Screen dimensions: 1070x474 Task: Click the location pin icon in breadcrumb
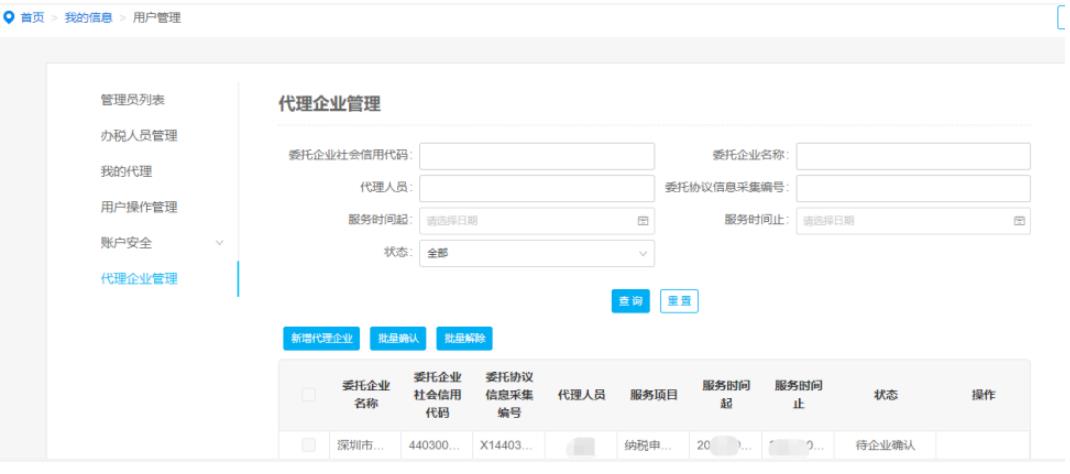pos(9,18)
